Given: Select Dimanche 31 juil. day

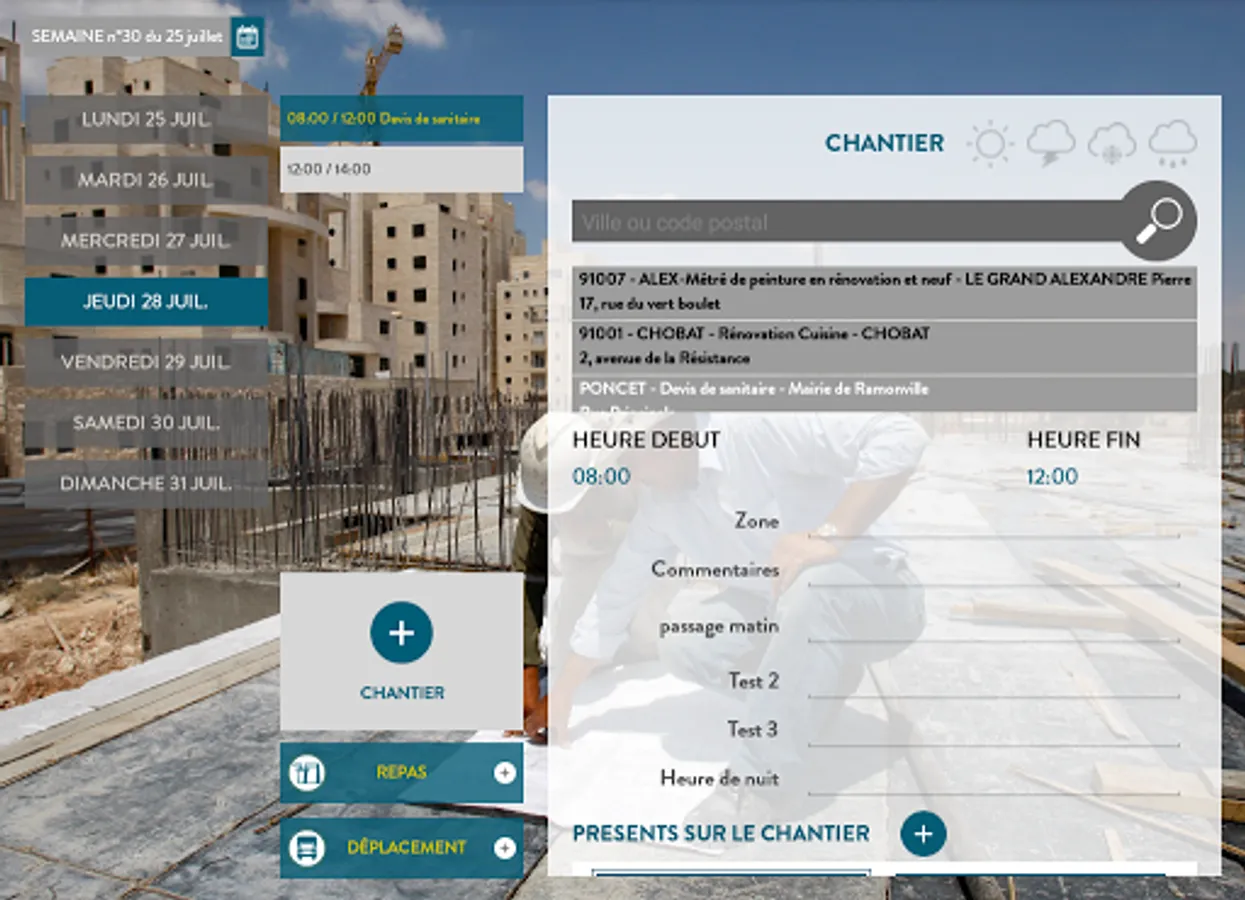Looking at the screenshot, I should click(147, 484).
